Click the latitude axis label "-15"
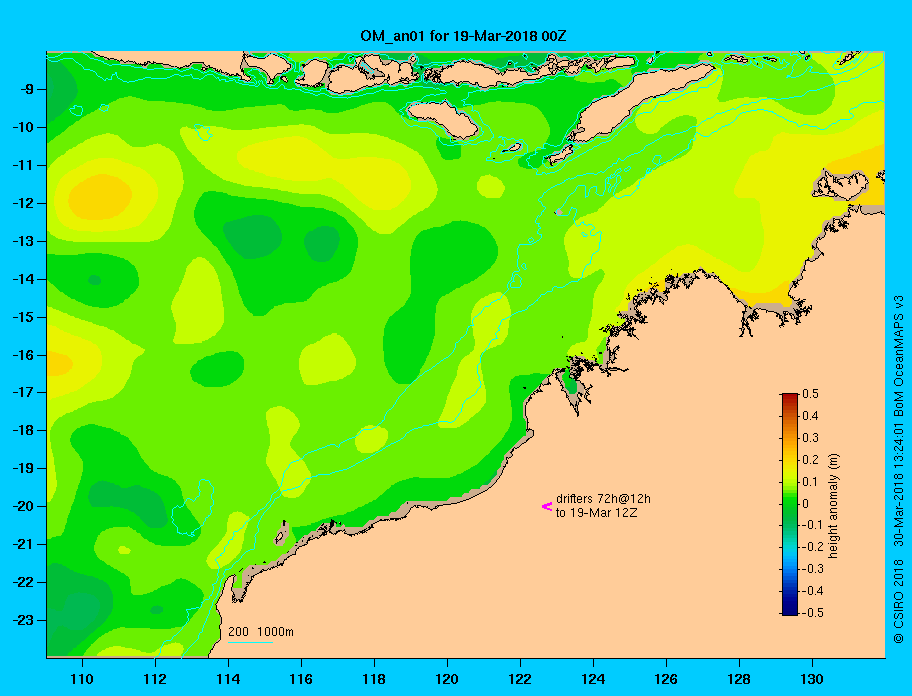 (23, 317)
